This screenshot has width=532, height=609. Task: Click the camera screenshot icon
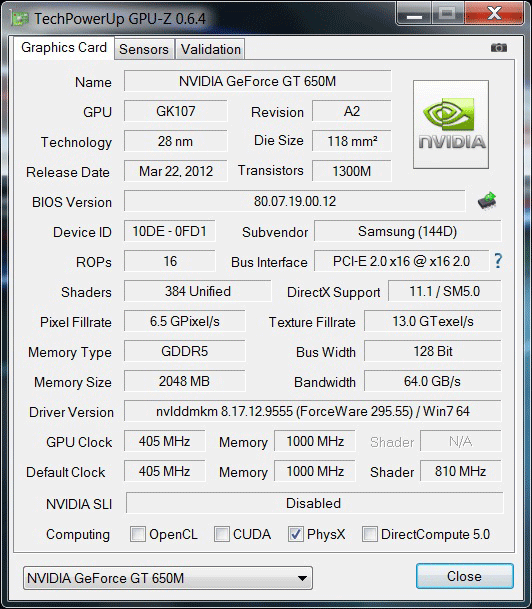tap(499, 48)
